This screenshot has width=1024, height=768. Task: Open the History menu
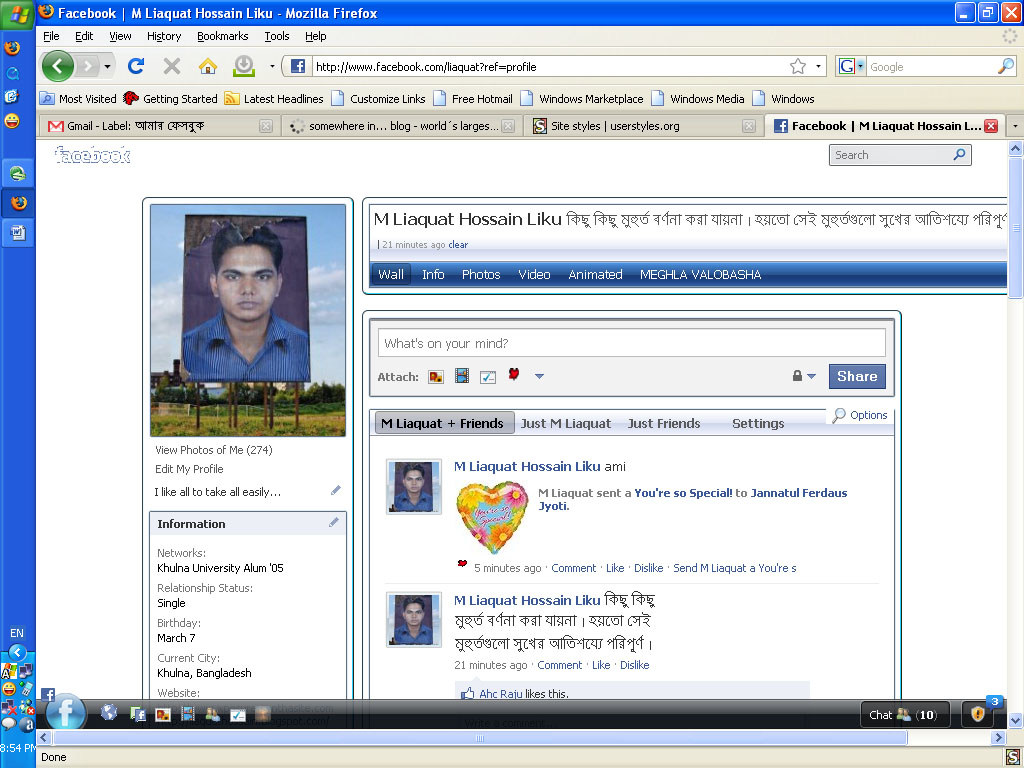point(164,36)
